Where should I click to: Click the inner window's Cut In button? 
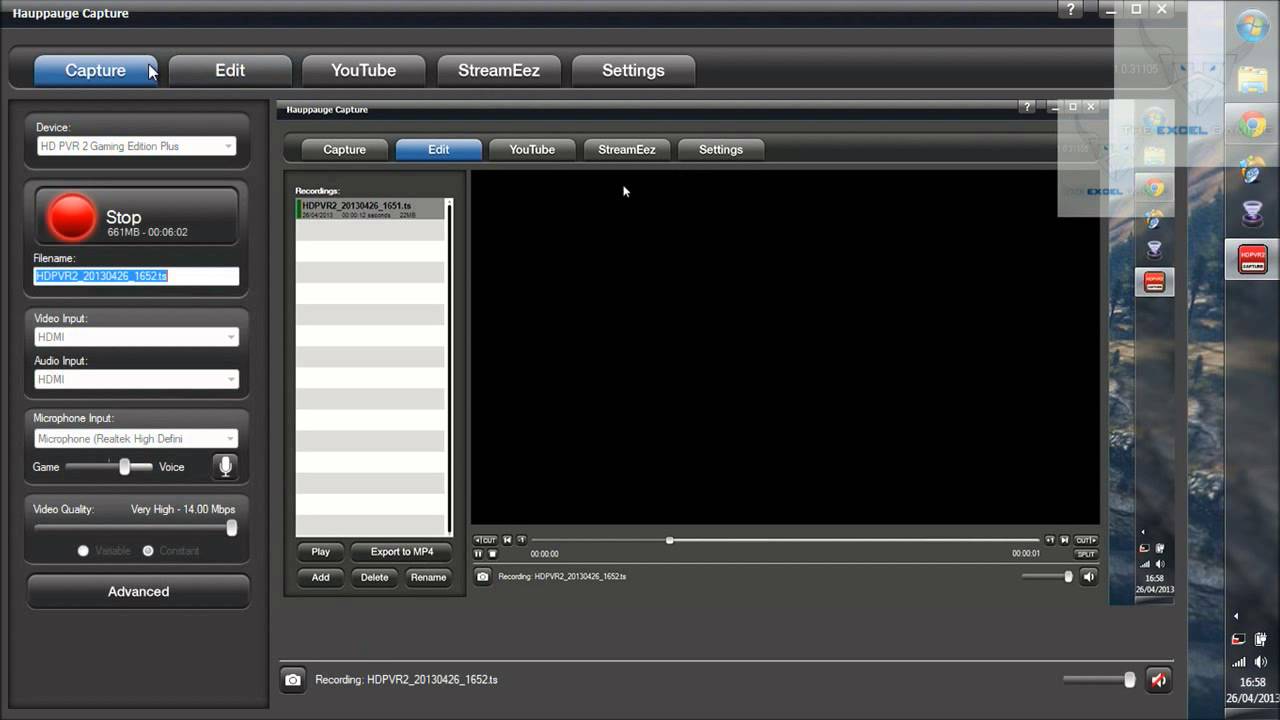[x=485, y=540]
